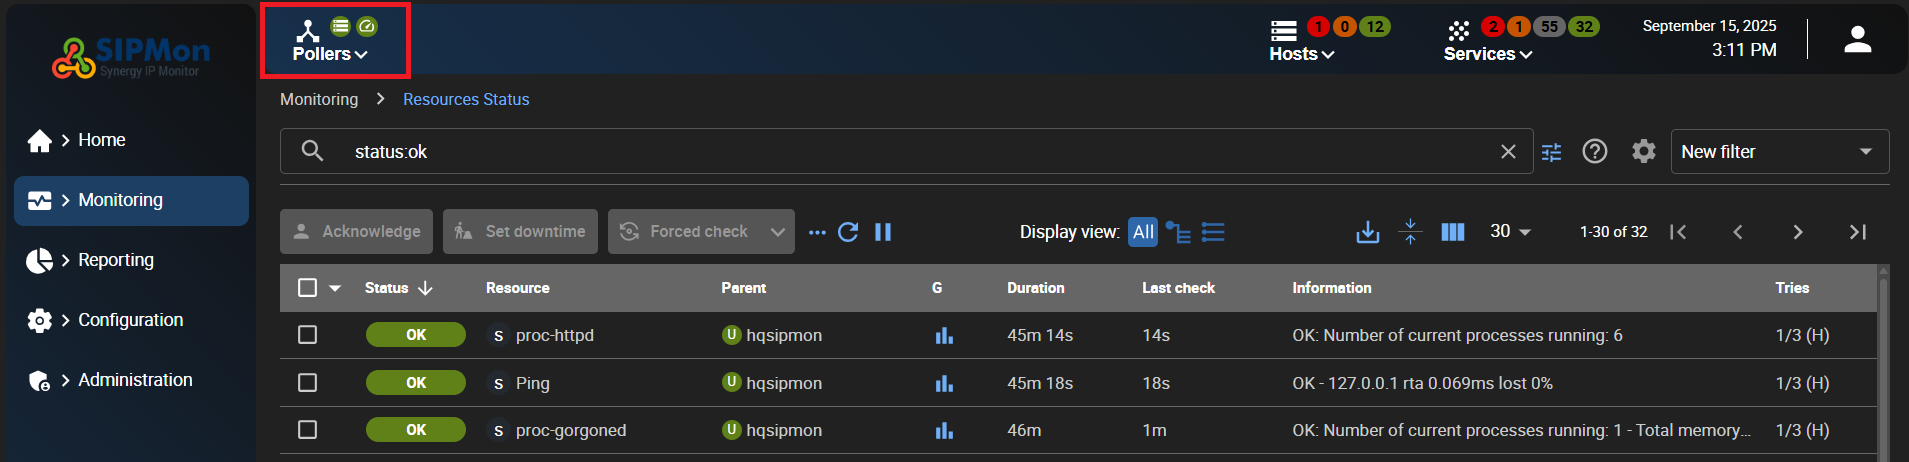Screen dimensions: 1909x462
Task: Tick the checkbox for proc-httpd row
Action: click(308, 335)
